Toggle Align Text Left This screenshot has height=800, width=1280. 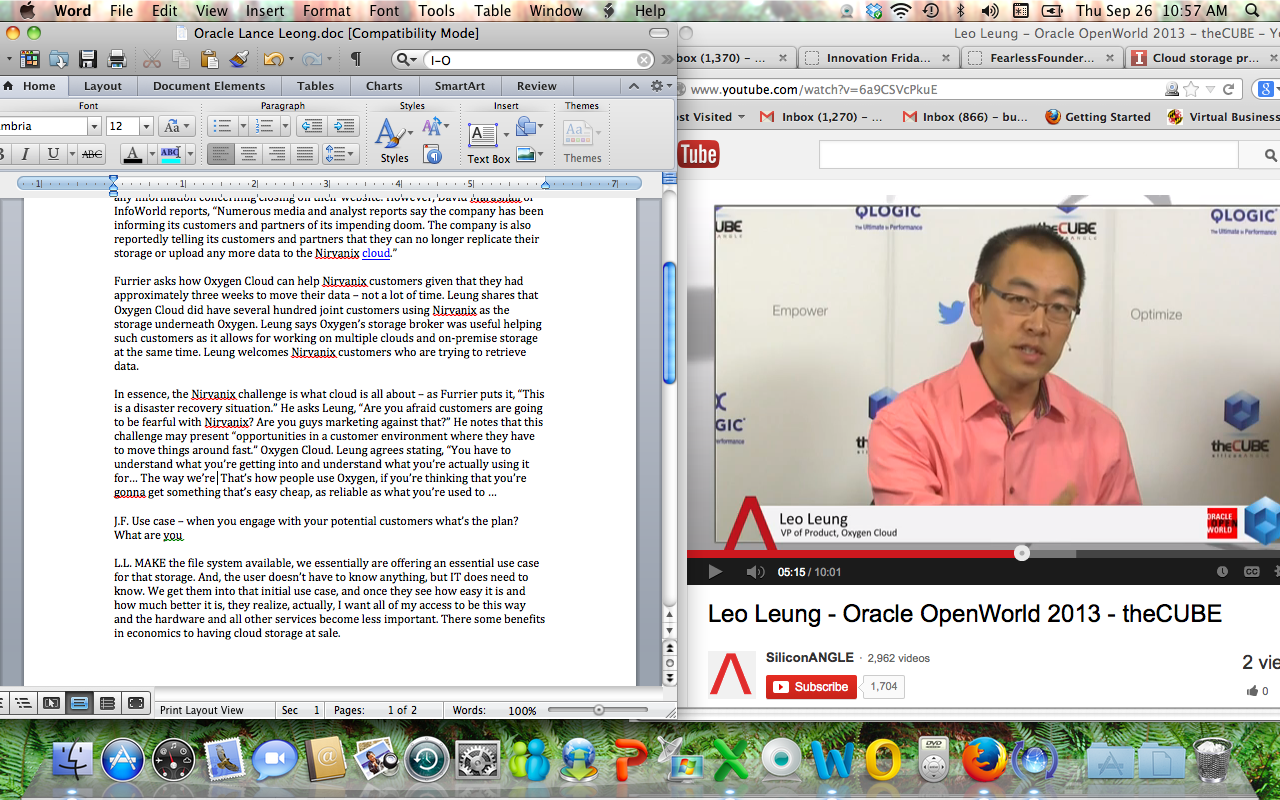221,154
